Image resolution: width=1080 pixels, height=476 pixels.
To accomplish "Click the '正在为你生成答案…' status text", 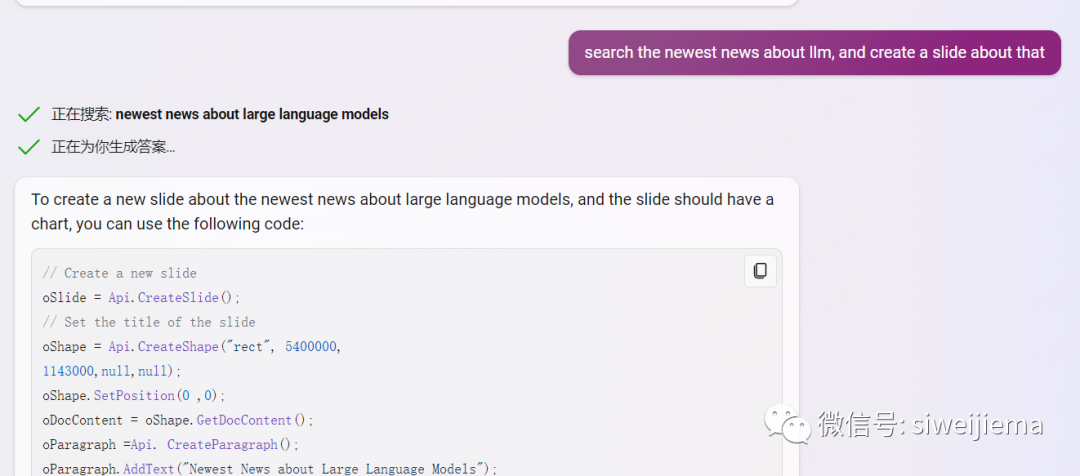I will pos(113,147).
